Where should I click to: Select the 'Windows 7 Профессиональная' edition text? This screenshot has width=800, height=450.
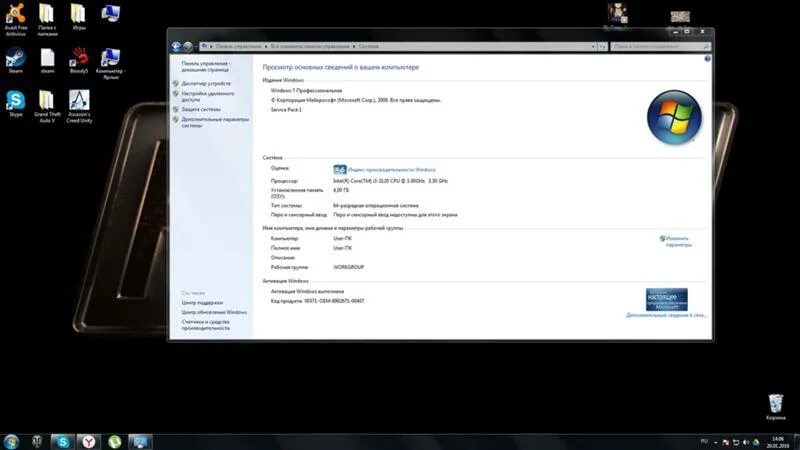pos(306,90)
